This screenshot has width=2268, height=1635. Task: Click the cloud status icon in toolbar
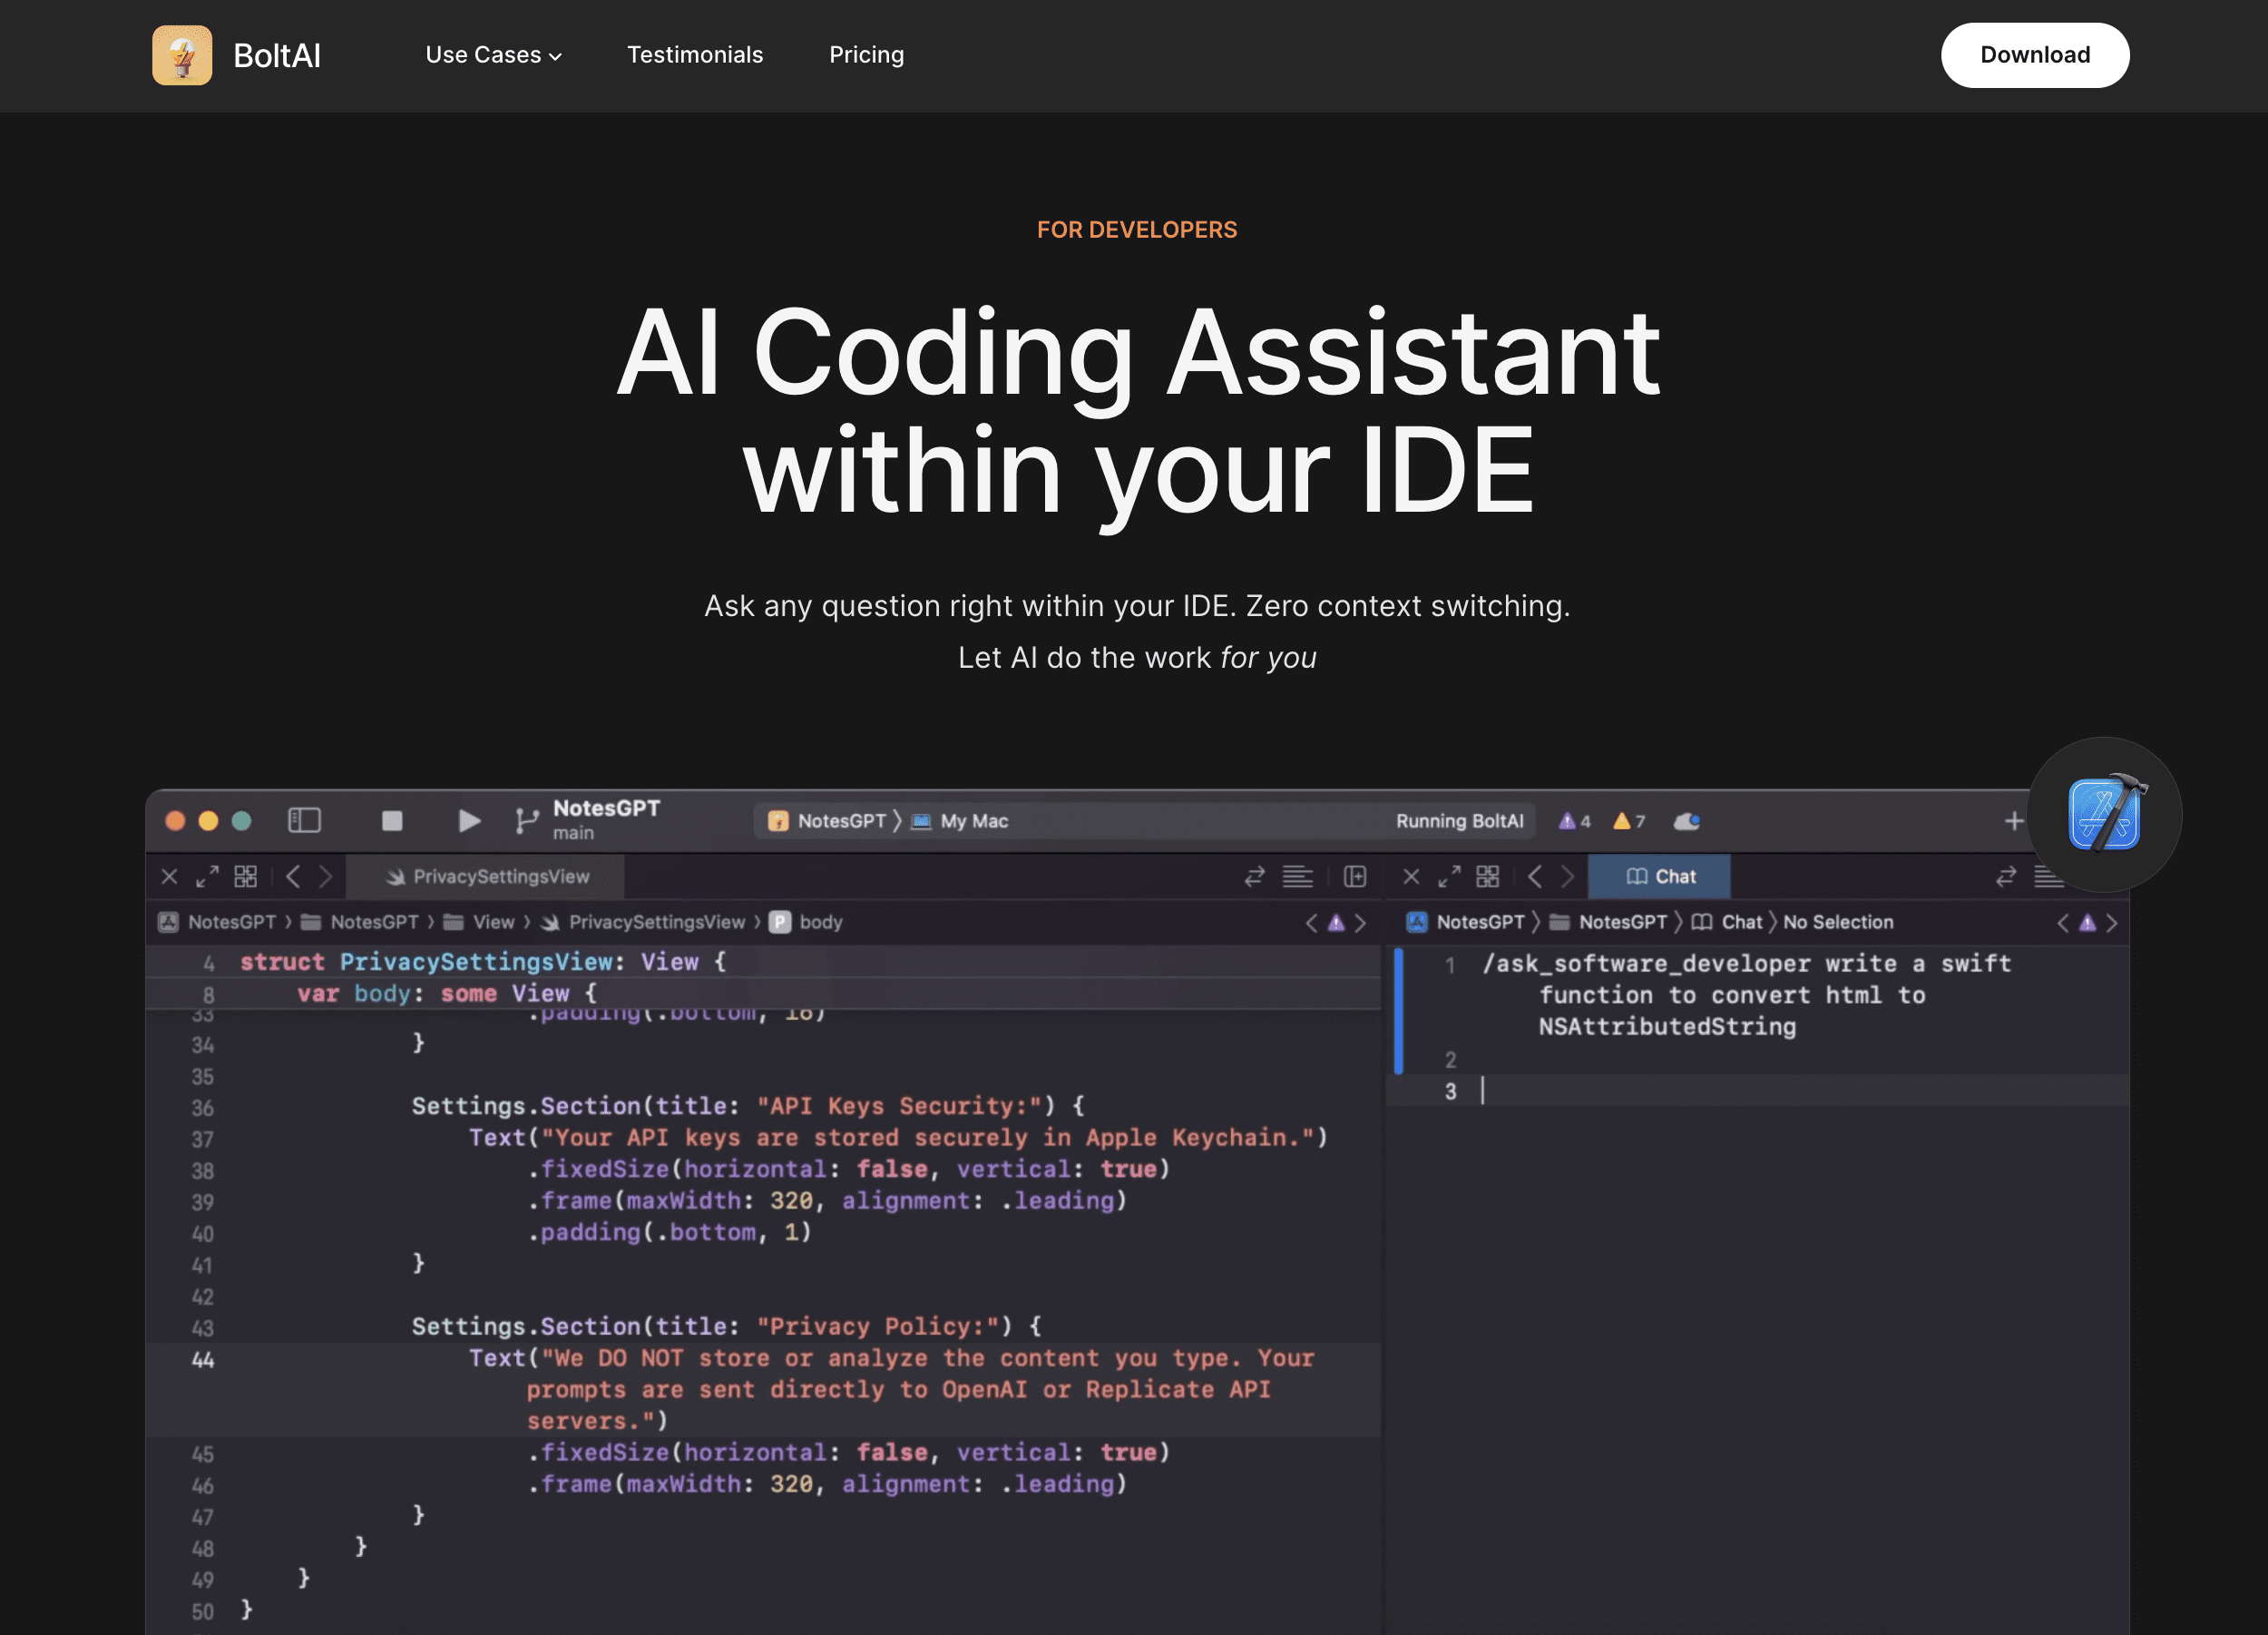pyautogui.click(x=1687, y=821)
